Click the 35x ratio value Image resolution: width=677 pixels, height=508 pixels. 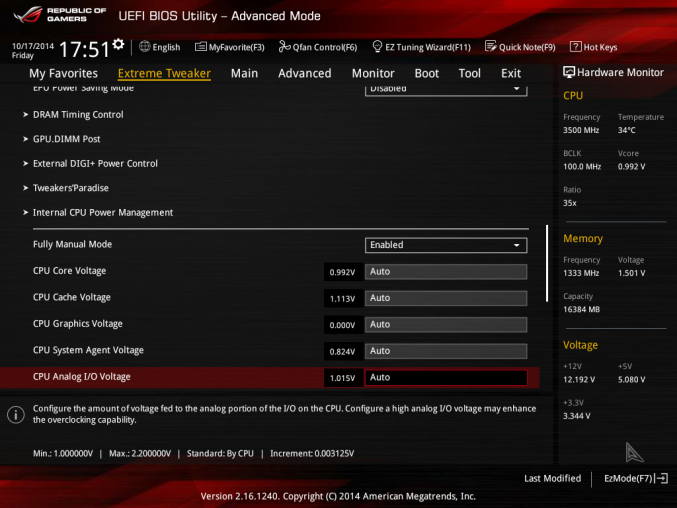click(570, 203)
